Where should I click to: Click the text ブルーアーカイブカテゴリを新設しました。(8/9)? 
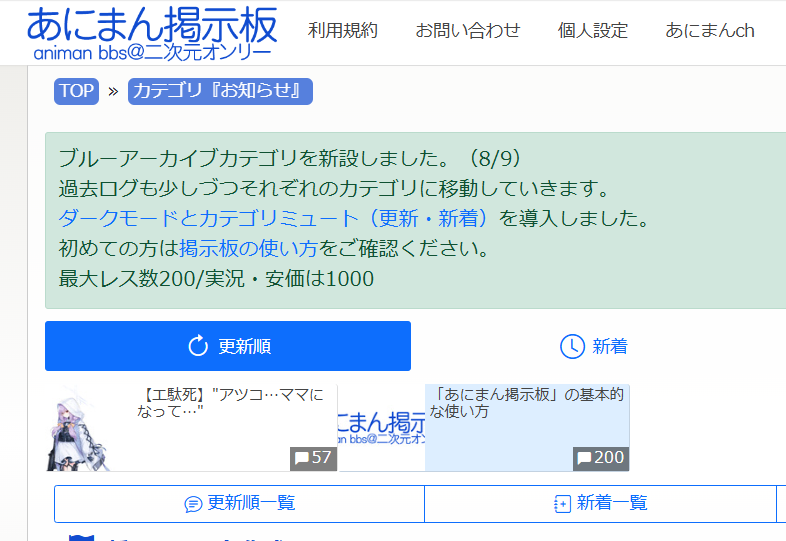click(x=290, y=158)
